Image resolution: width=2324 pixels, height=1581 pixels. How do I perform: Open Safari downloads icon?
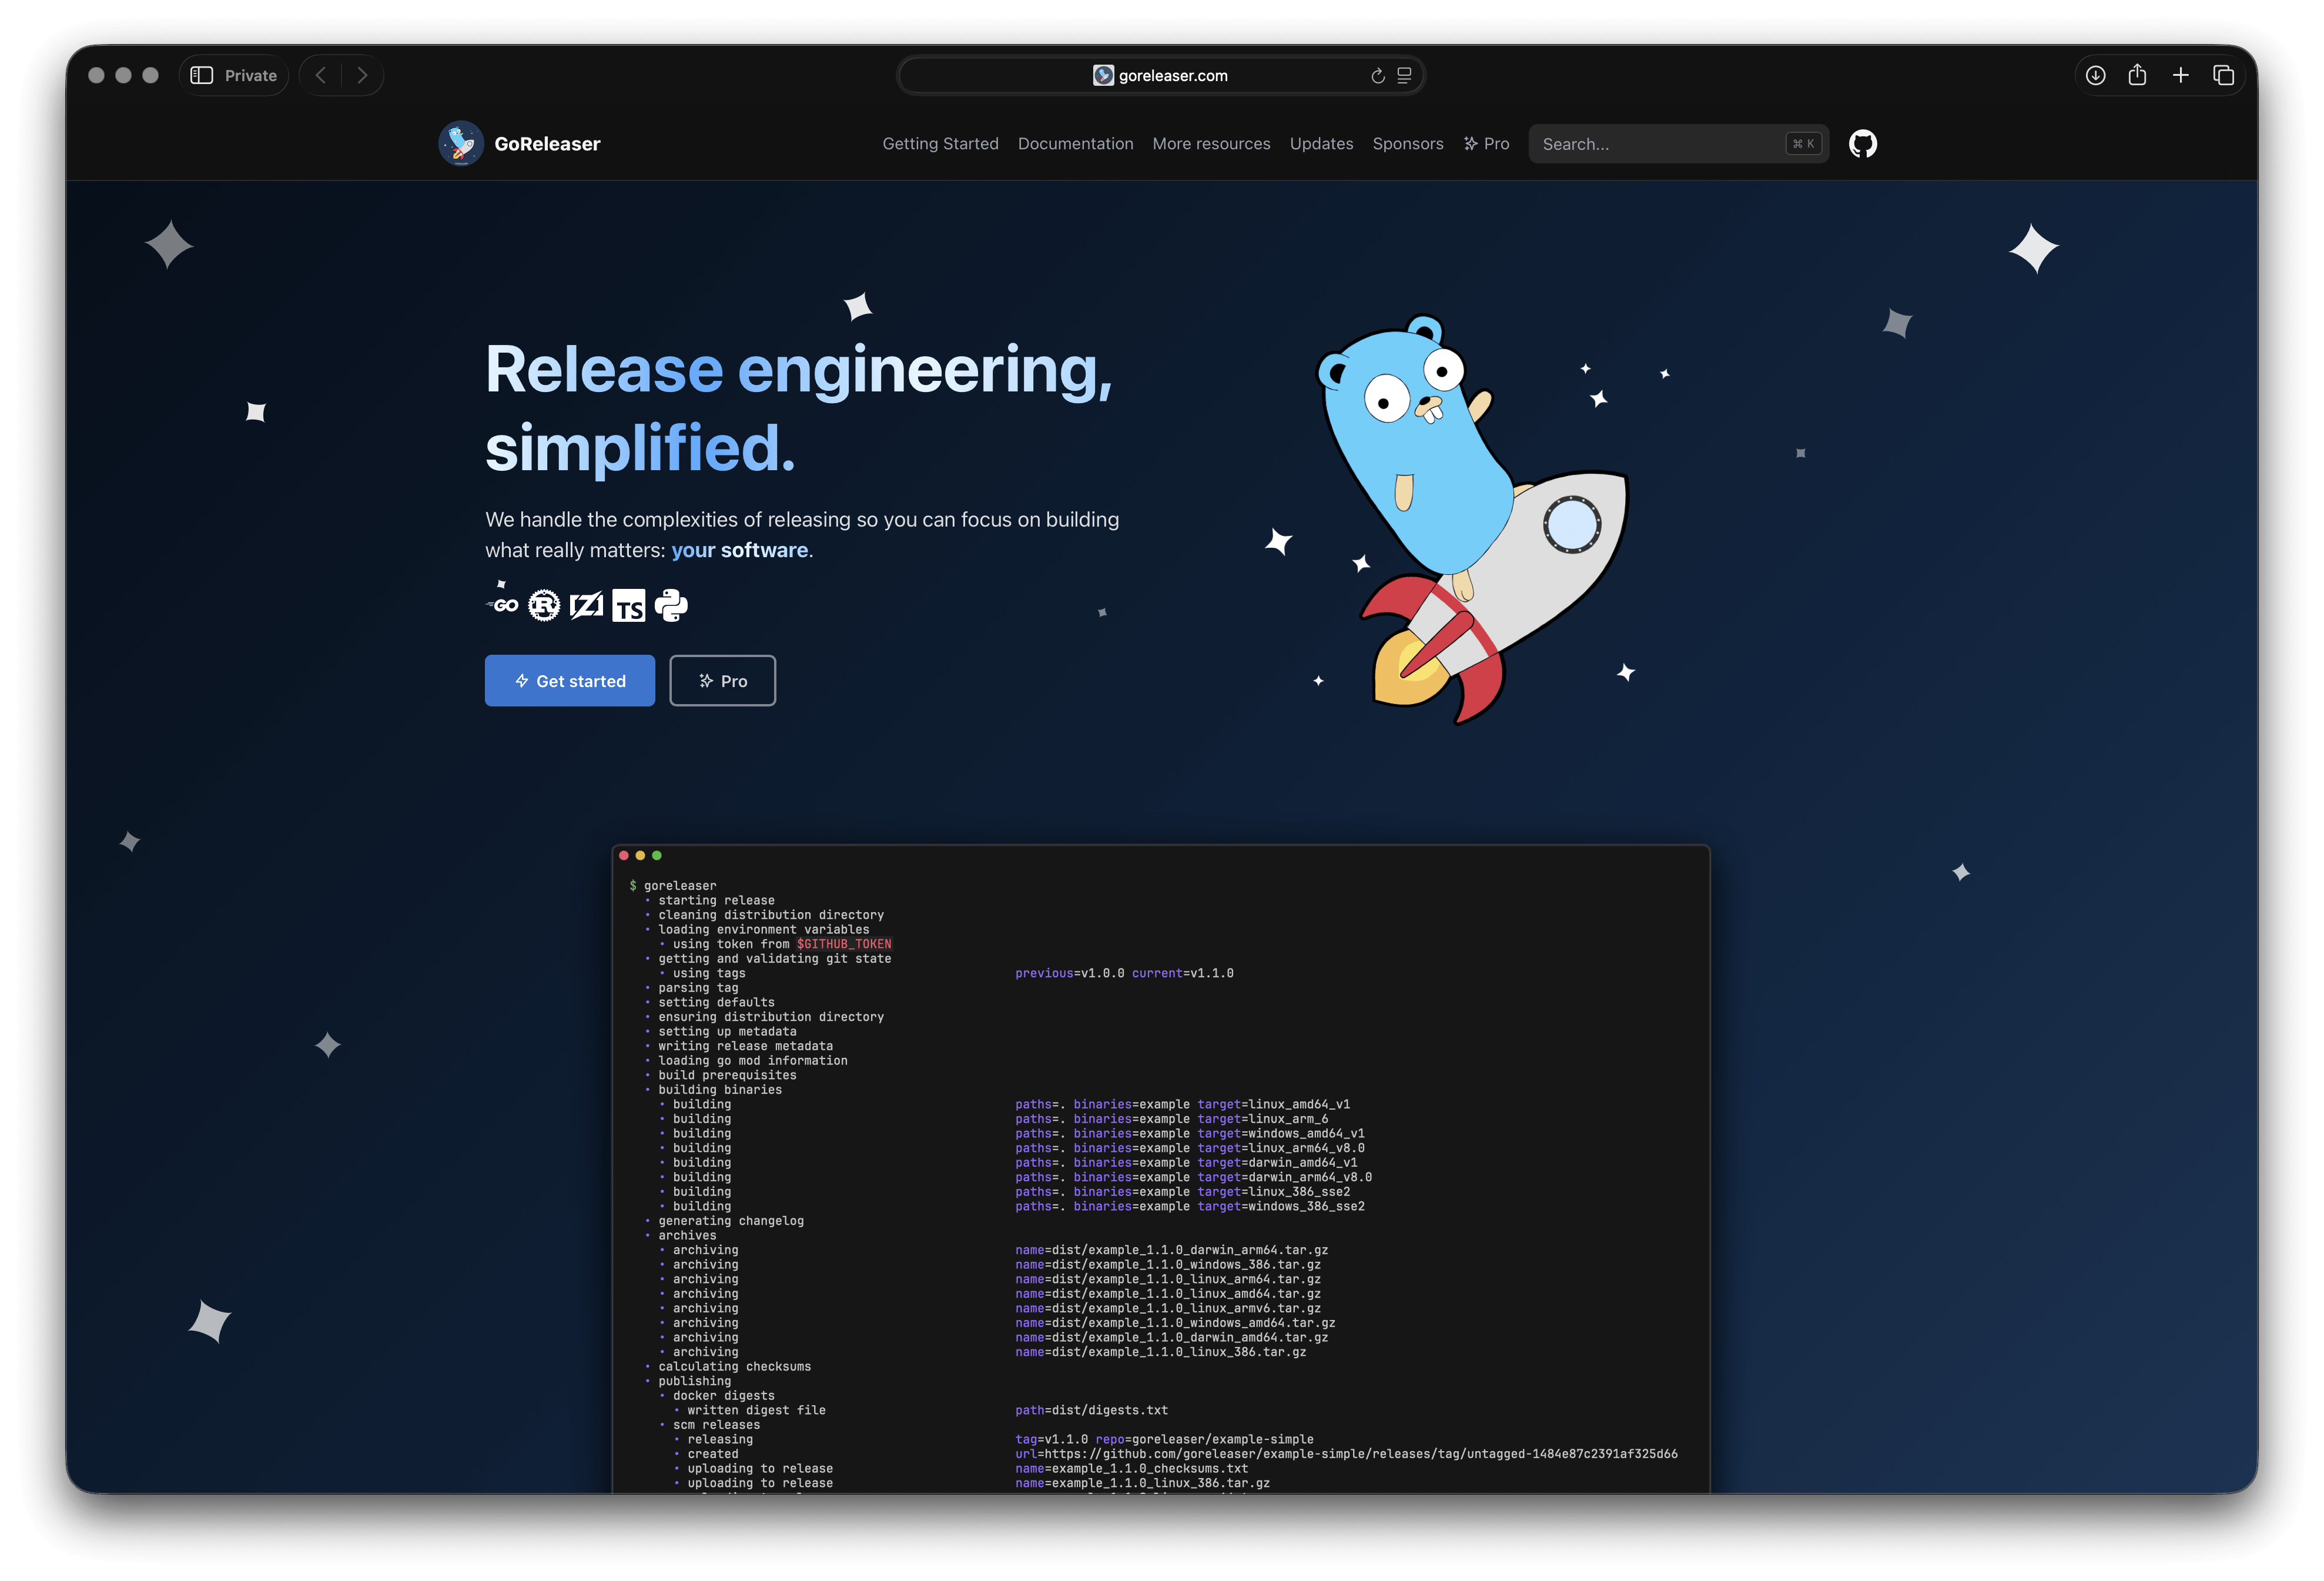click(2095, 76)
